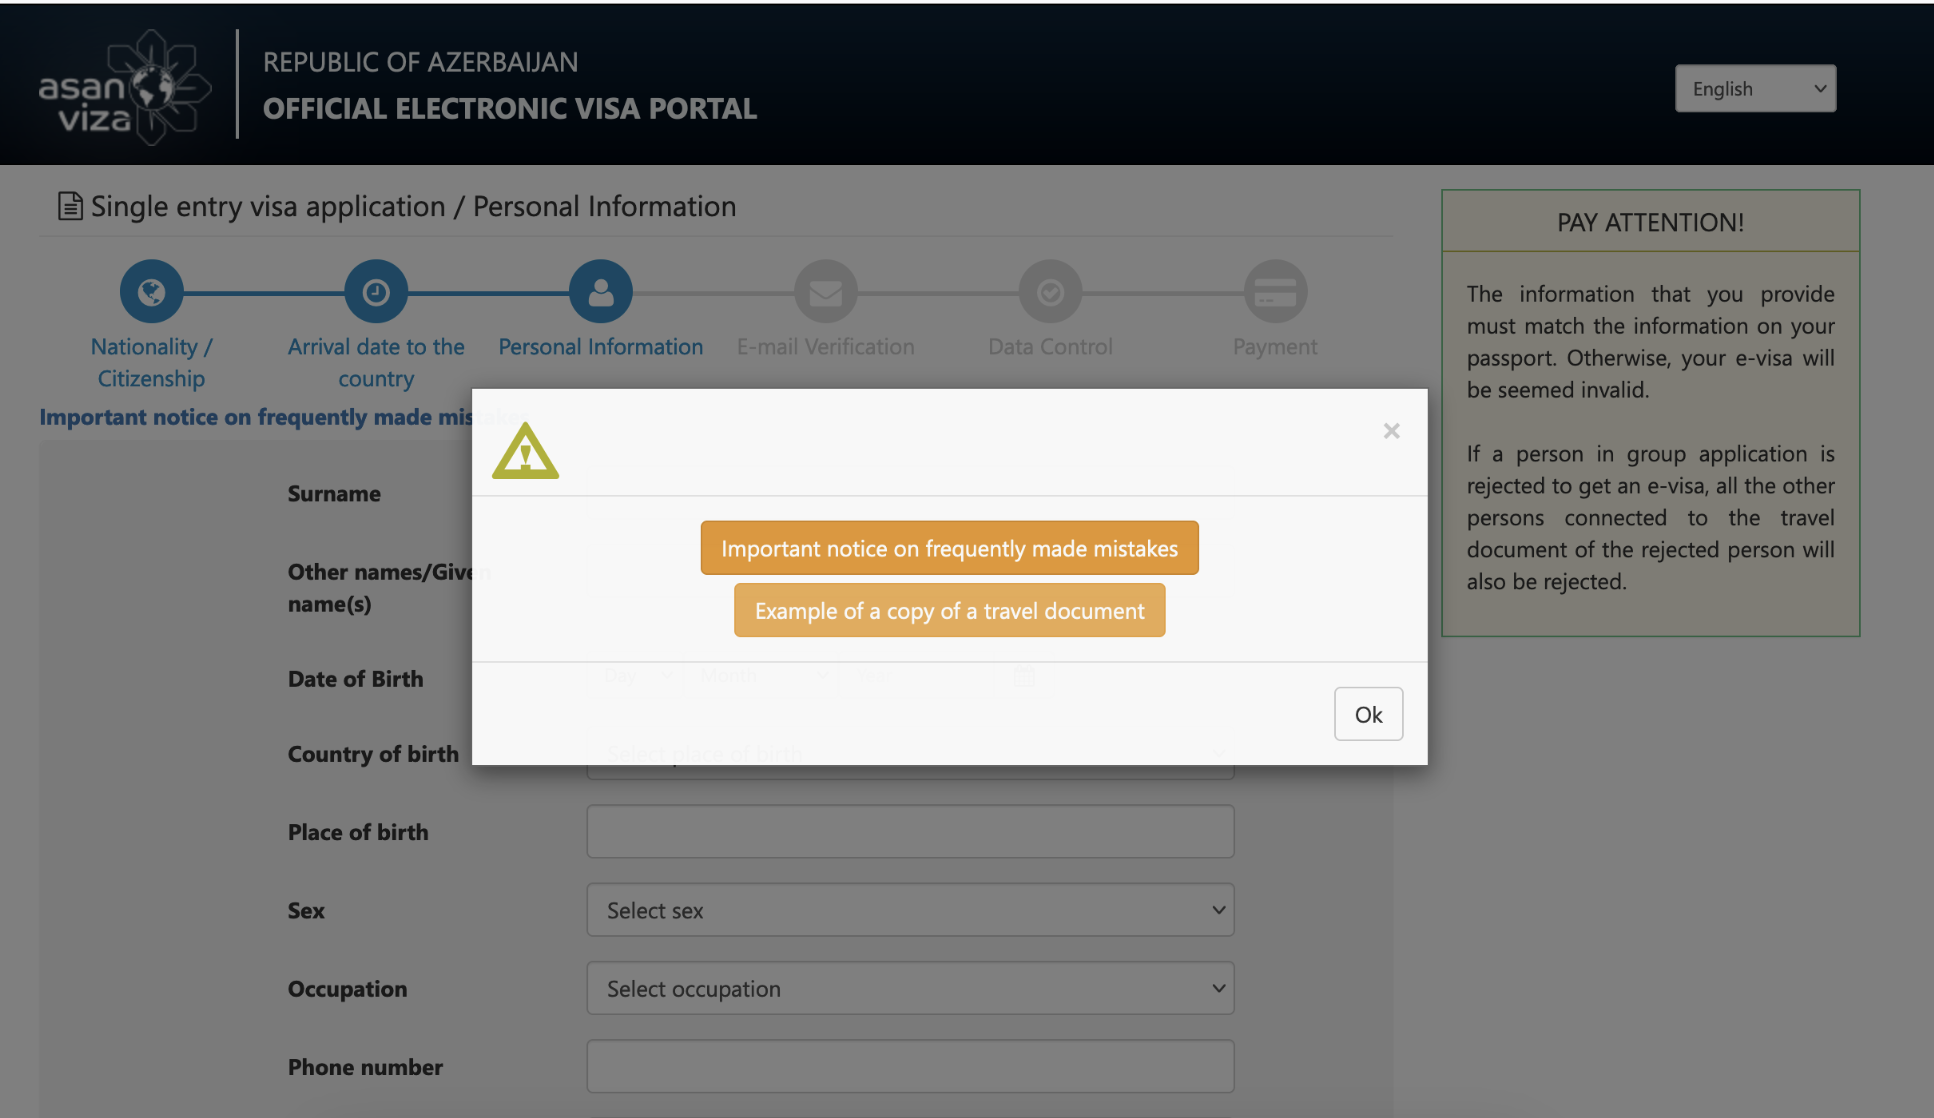Click the Phone number input field

coord(910,1067)
